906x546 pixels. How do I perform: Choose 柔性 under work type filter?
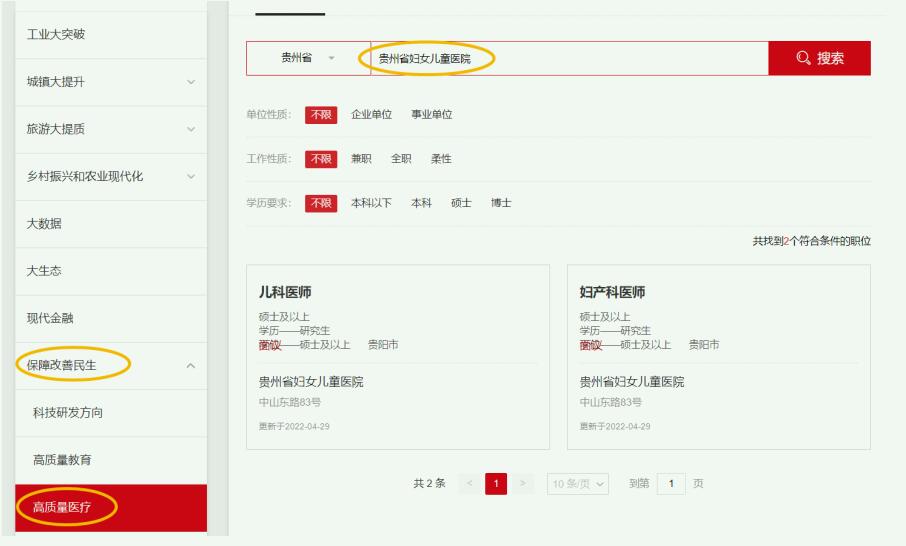441,159
